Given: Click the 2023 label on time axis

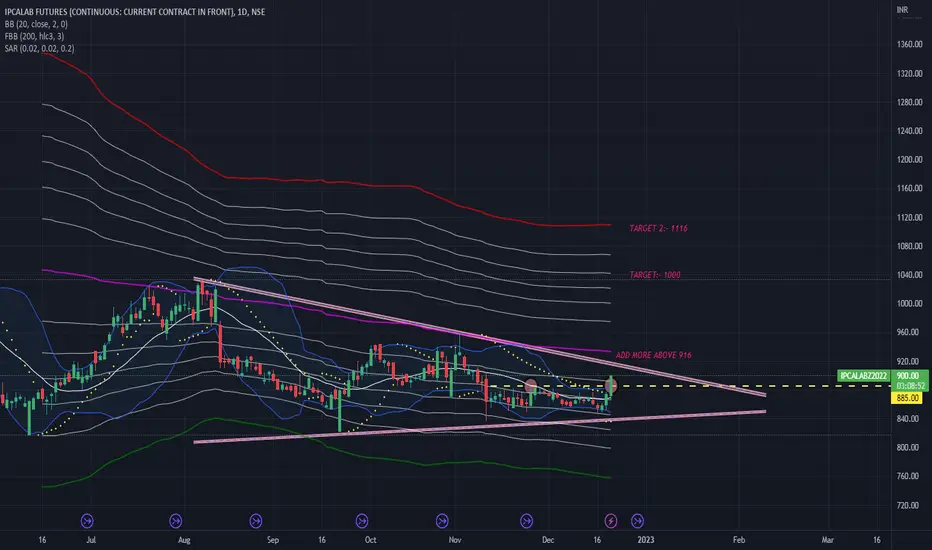Looking at the screenshot, I should tap(646, 540).
